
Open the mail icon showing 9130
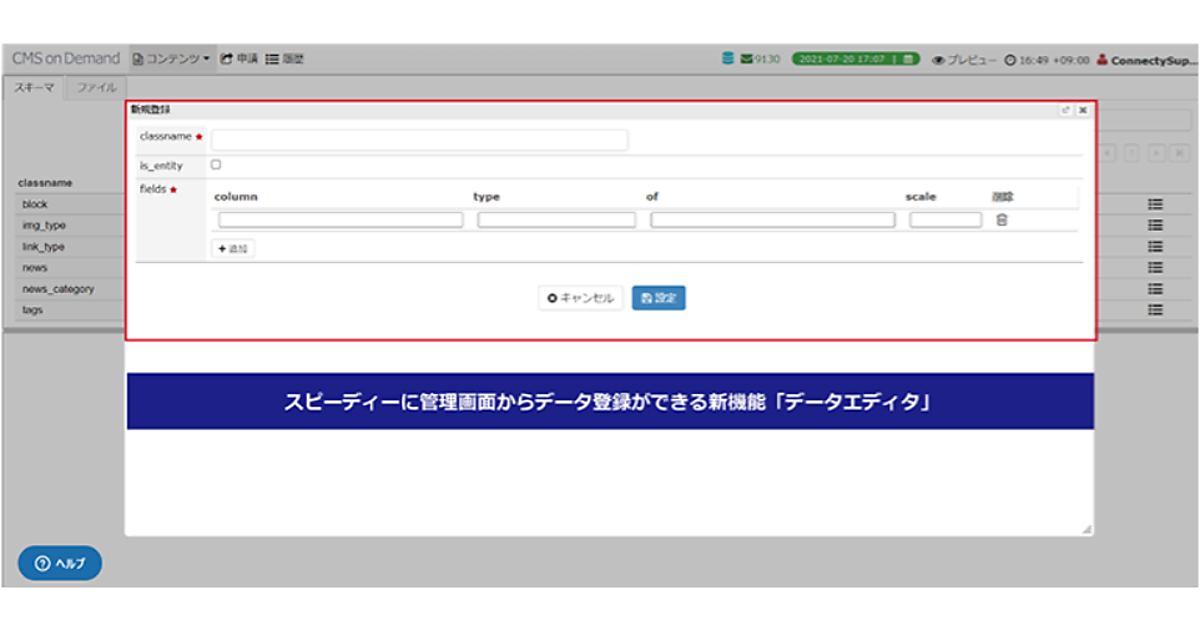click(x=759, y=59)
